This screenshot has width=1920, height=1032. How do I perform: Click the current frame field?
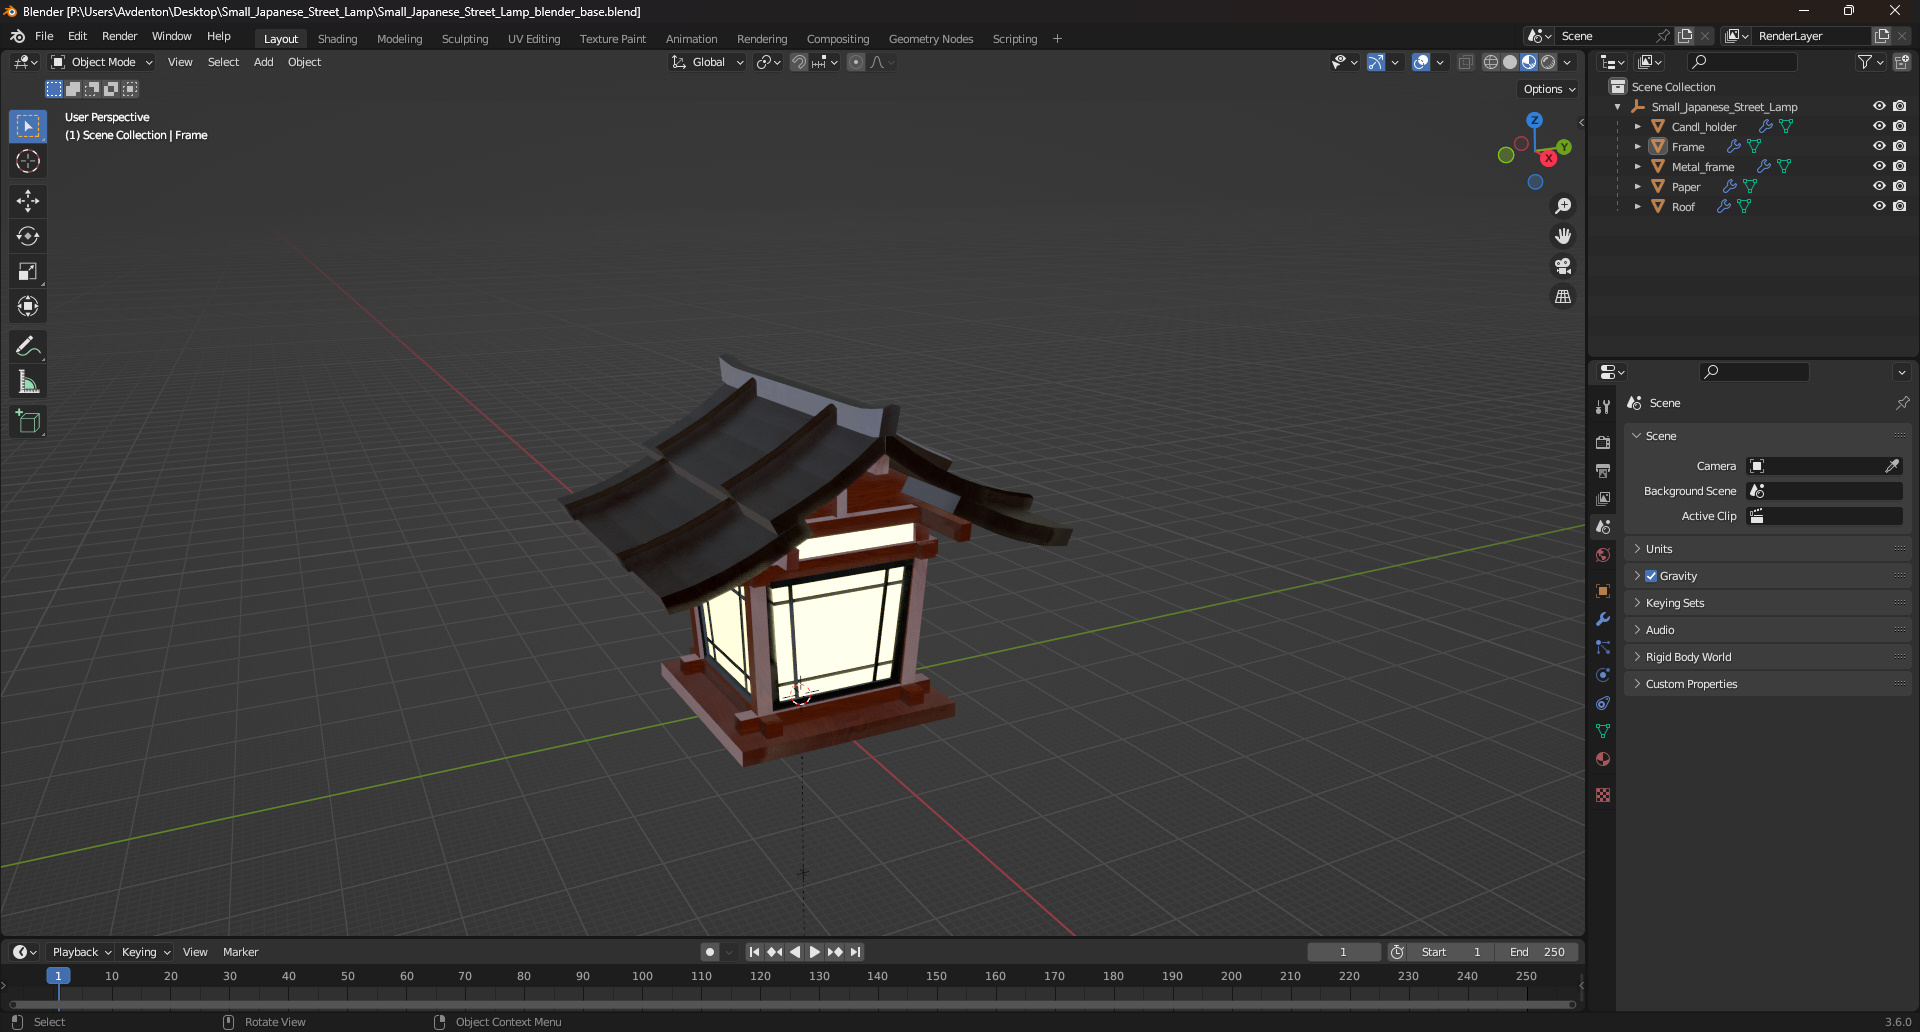1343,952
